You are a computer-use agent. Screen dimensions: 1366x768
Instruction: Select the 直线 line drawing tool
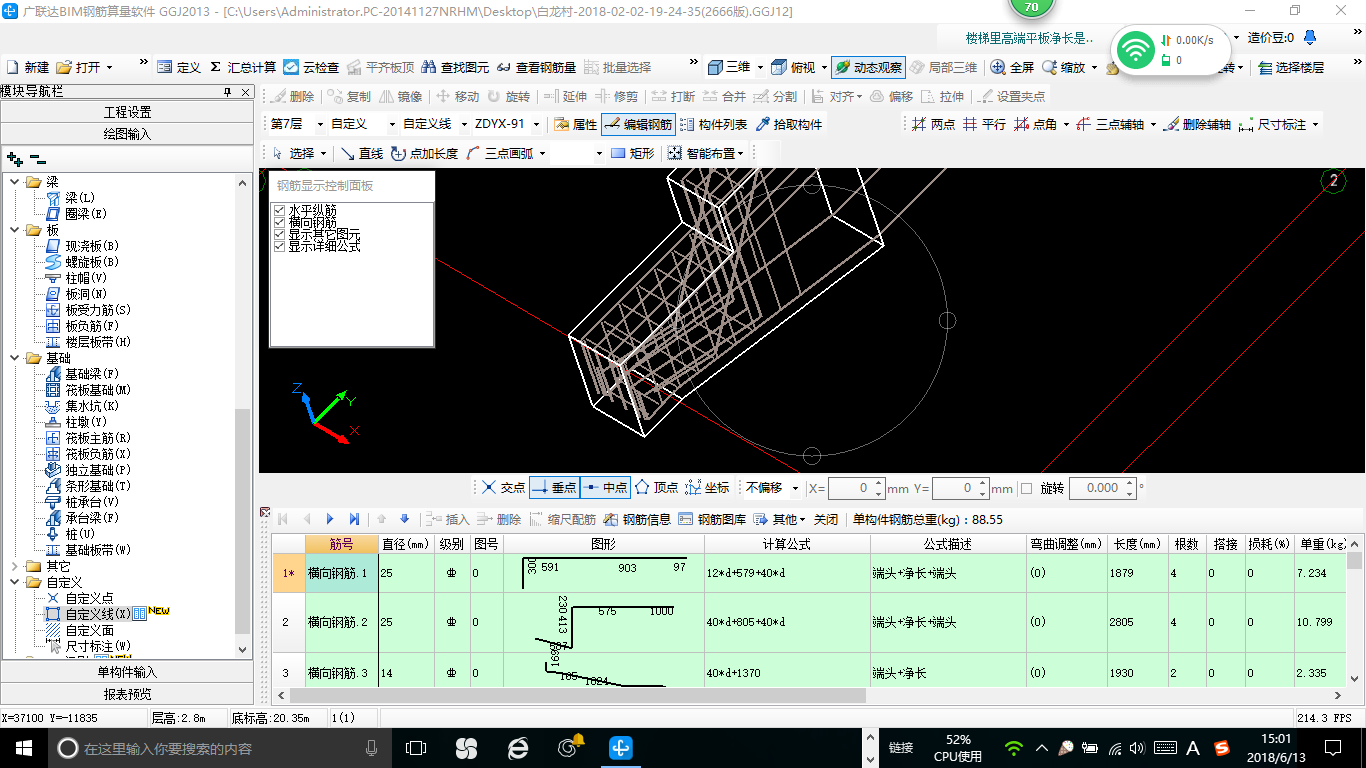tap(361, 153)
